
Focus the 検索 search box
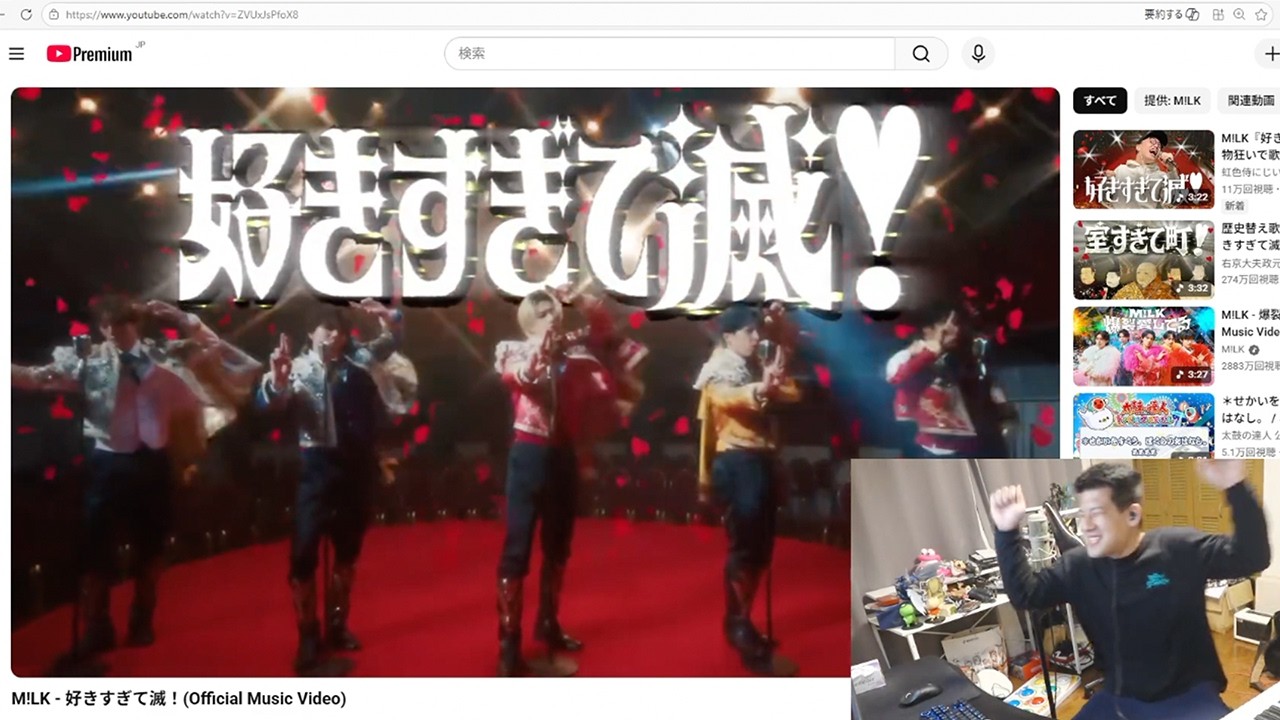coord(669,54)
